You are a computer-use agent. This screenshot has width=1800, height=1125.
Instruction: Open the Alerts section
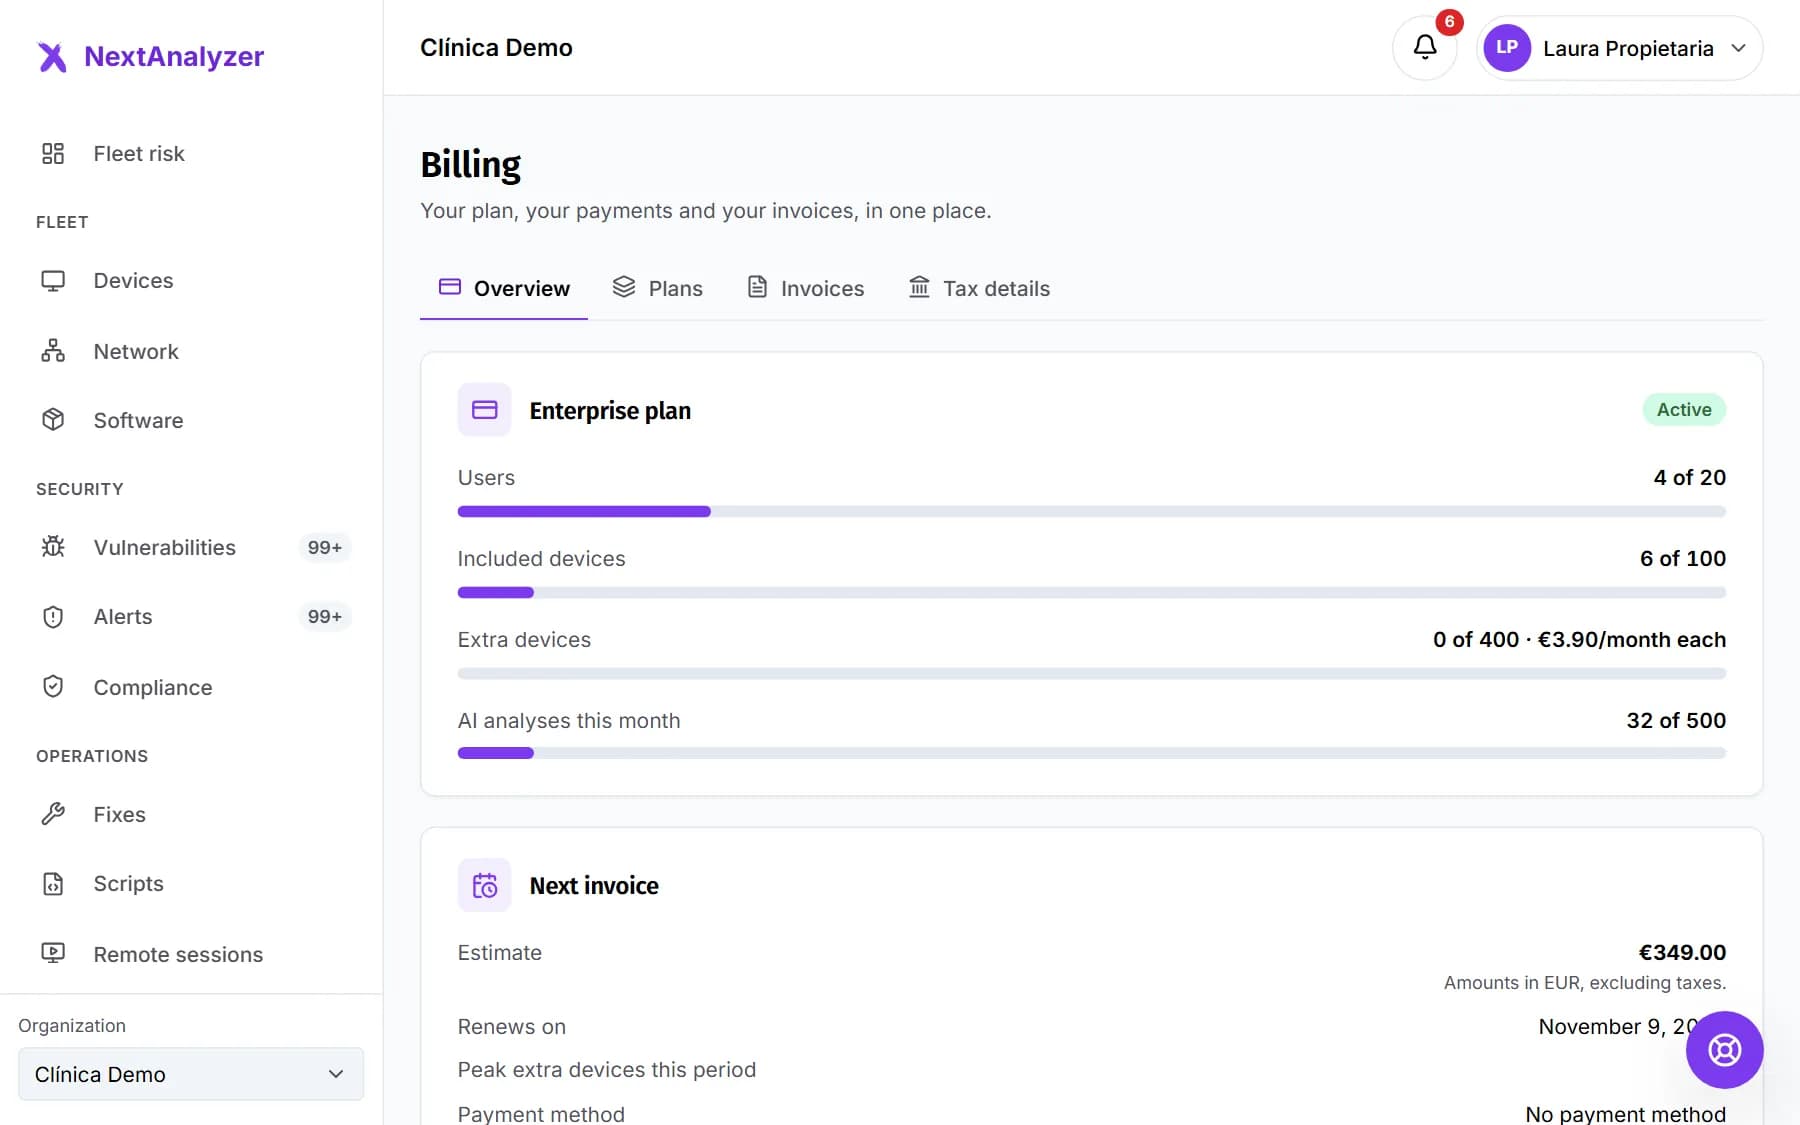tap(191, 617)
